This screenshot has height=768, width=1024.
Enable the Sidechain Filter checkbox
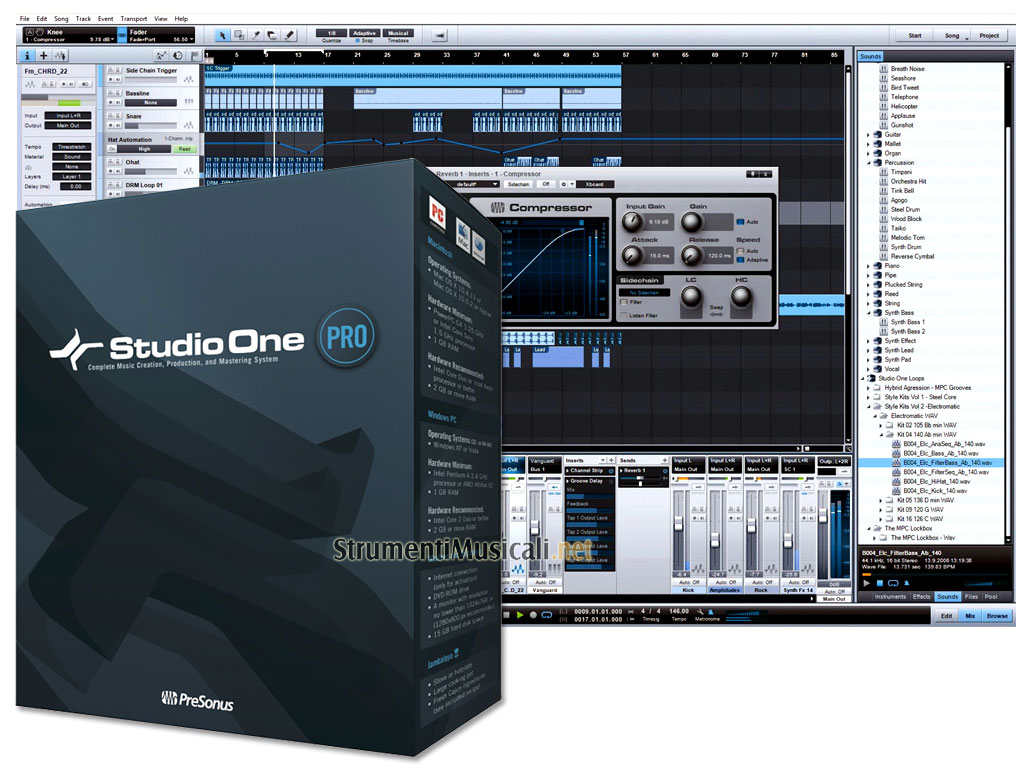(x=624, y=301)
